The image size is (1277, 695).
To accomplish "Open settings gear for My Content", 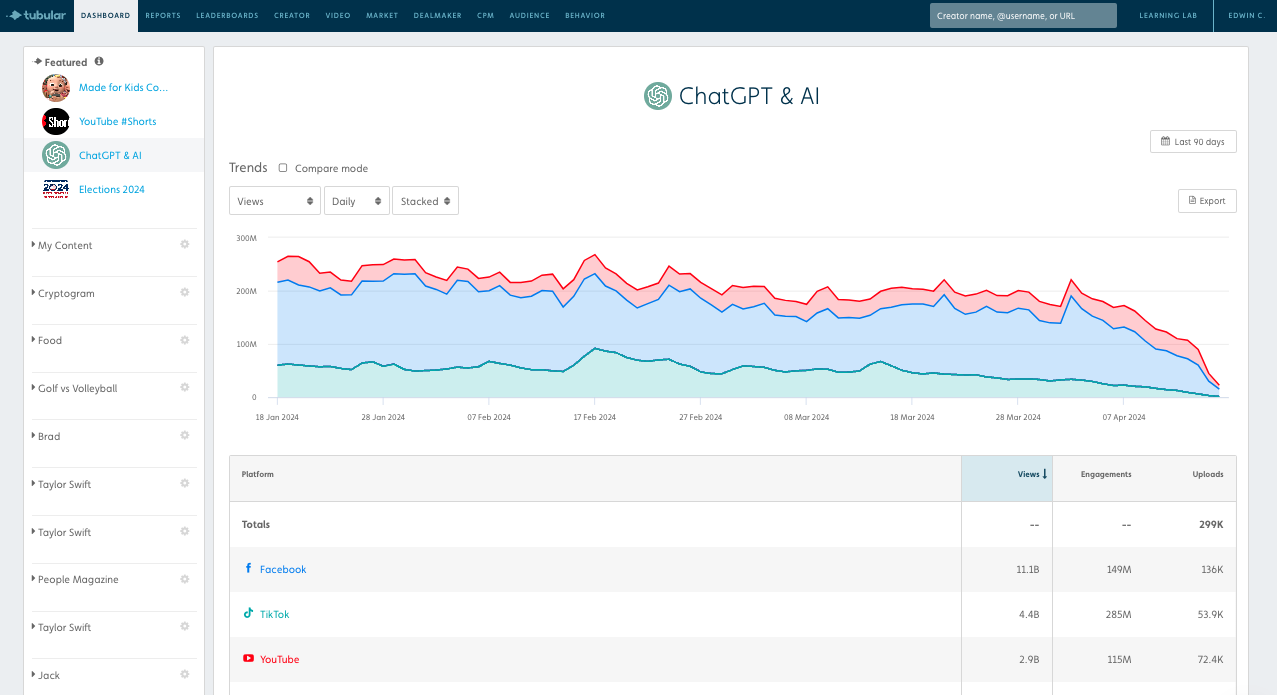I will click(x=184, y=245).
